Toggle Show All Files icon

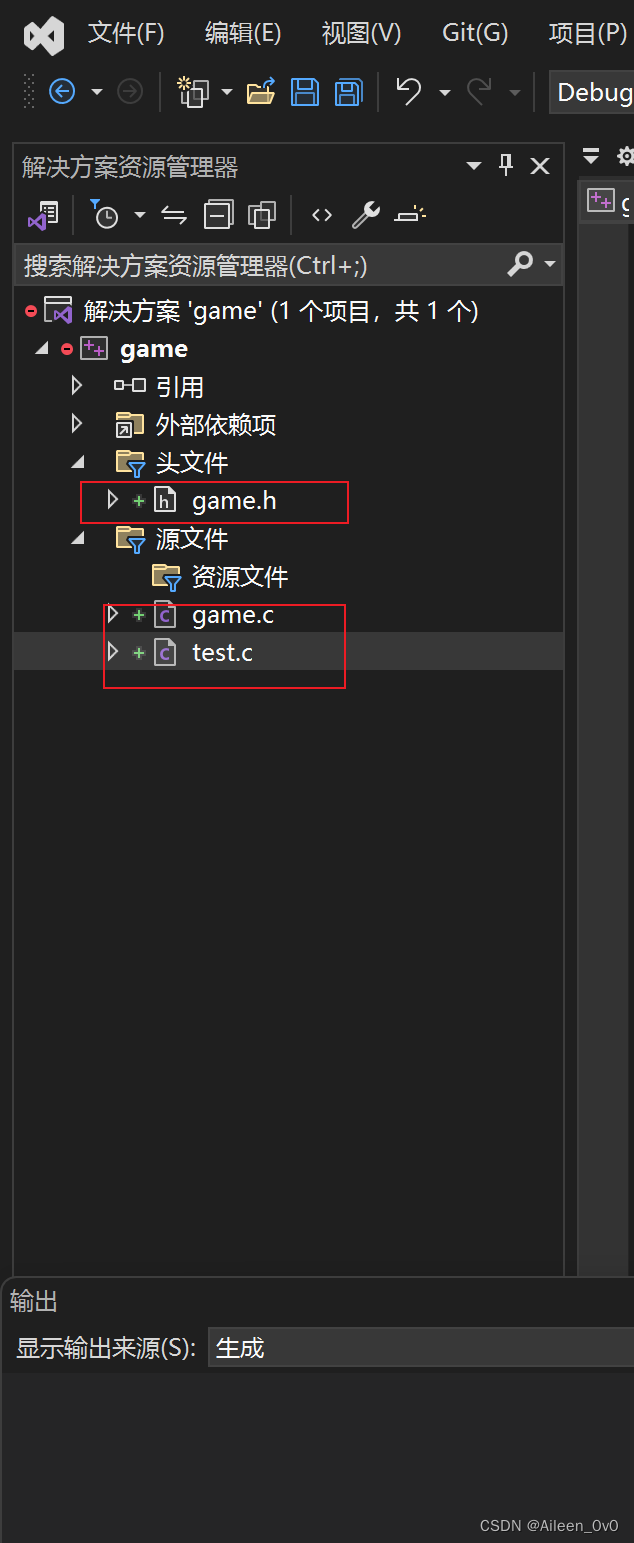(x=262, y=214)
